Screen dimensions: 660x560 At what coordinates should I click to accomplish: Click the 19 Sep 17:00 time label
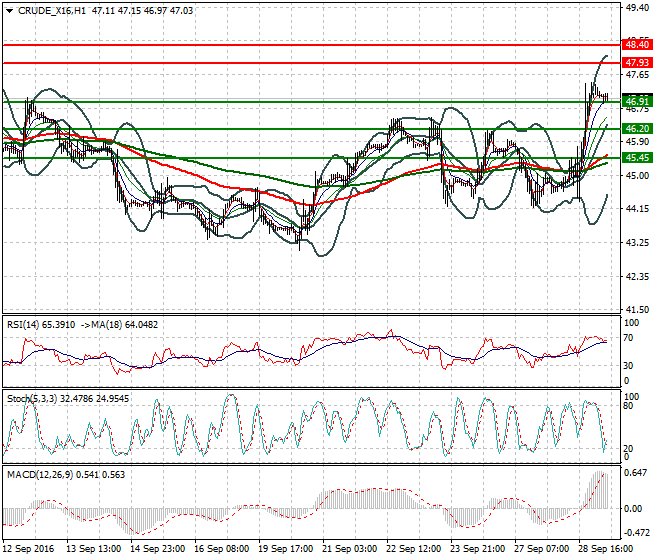(285, 549)
